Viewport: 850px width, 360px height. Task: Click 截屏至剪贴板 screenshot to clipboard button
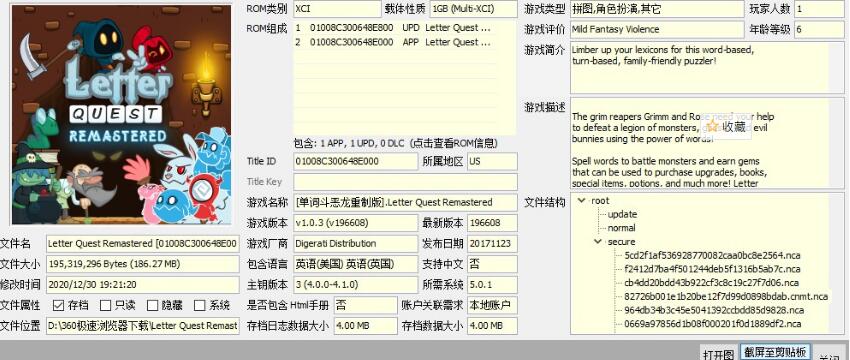click(775, 352)
